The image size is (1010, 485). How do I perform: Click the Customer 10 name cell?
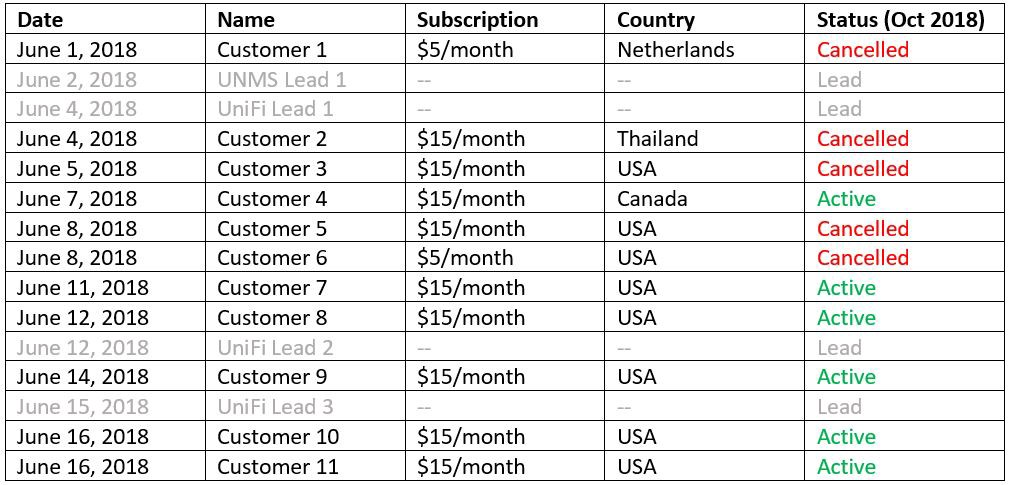tap(278, 437)
